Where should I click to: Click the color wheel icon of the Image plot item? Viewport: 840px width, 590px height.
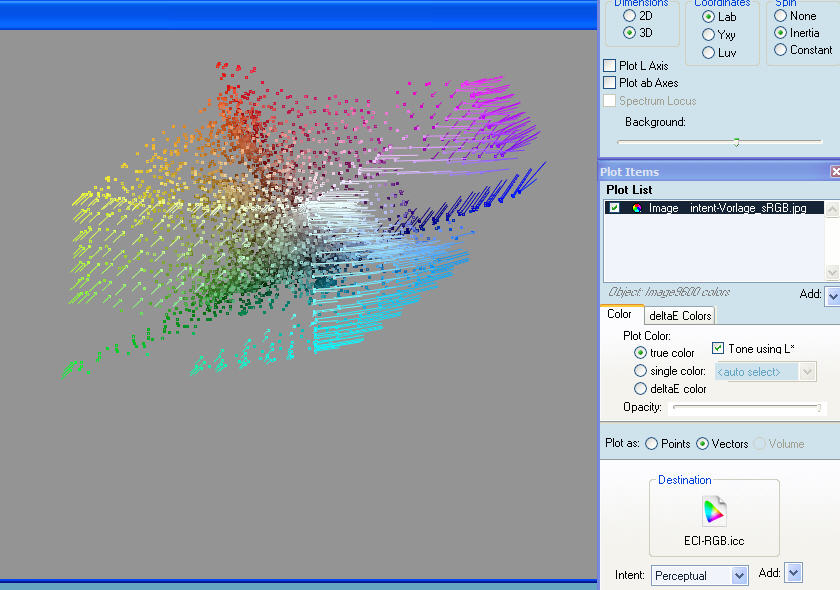point(636,208)
